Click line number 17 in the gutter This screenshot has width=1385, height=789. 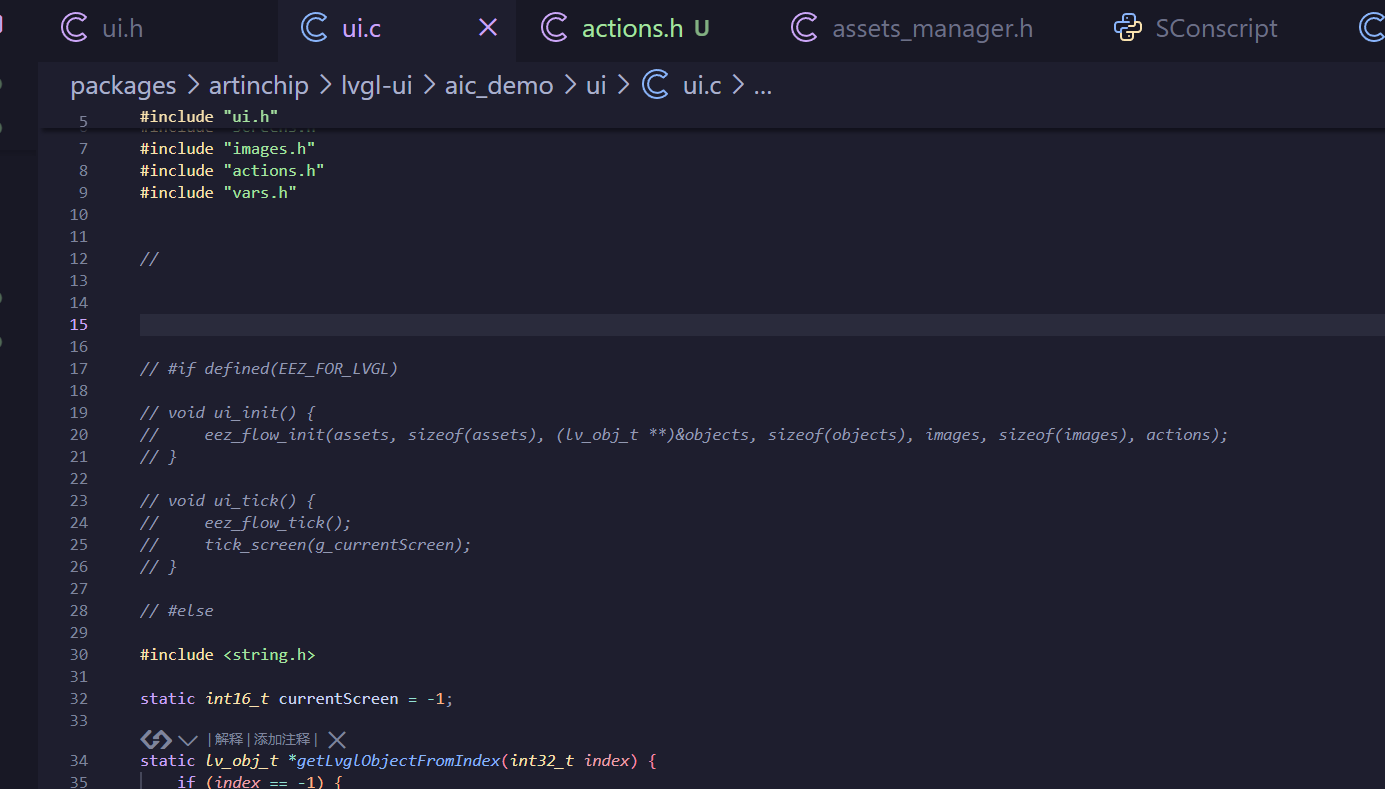[79, 368]
